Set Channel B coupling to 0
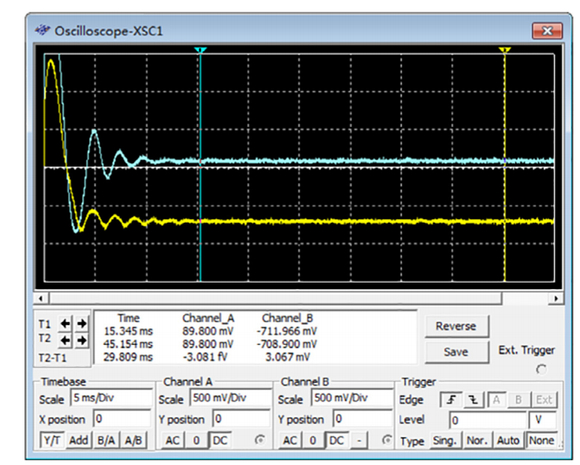 313,440
